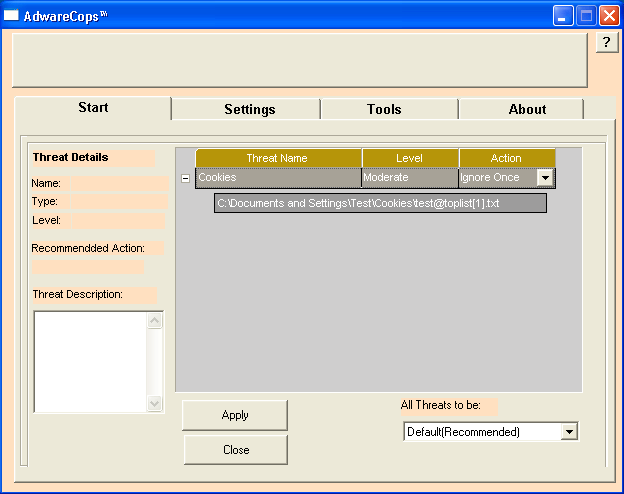This screenshot has height=494, width=624.
Task: Click inside the Threat Description text box
Action: point(90,361)
